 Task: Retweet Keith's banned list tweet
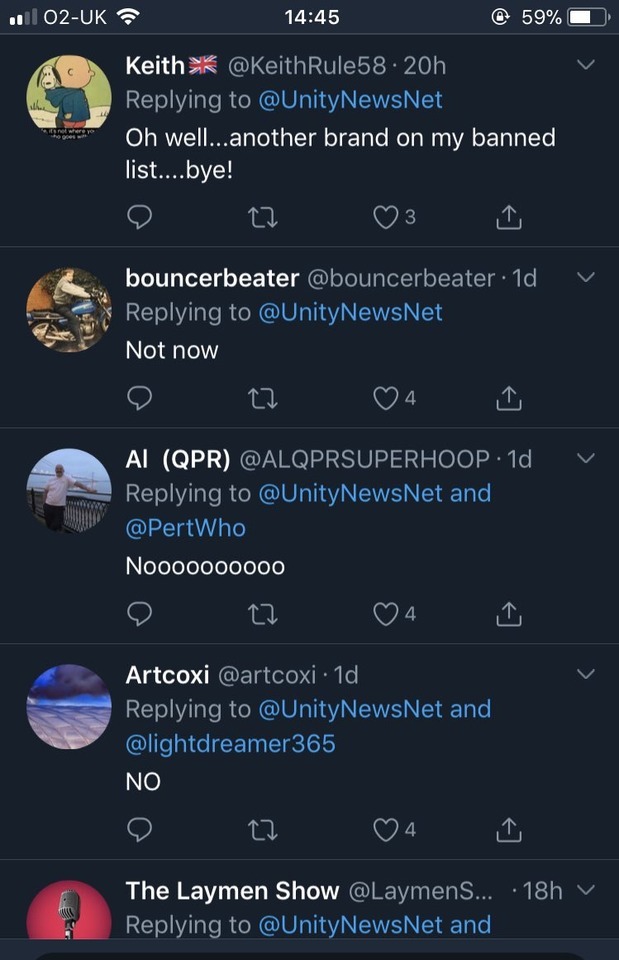[x=263, y=216]
